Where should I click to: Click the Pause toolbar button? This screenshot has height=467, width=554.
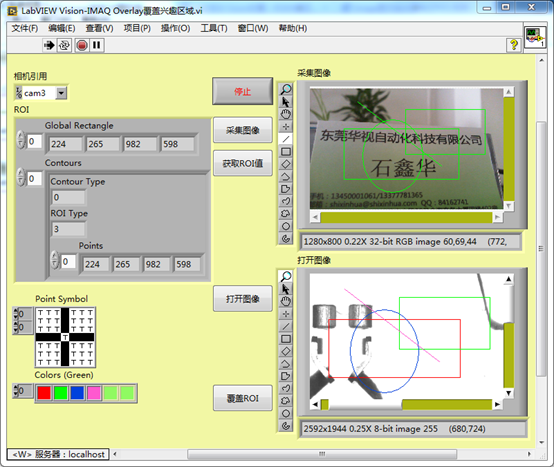coord(96,45)
